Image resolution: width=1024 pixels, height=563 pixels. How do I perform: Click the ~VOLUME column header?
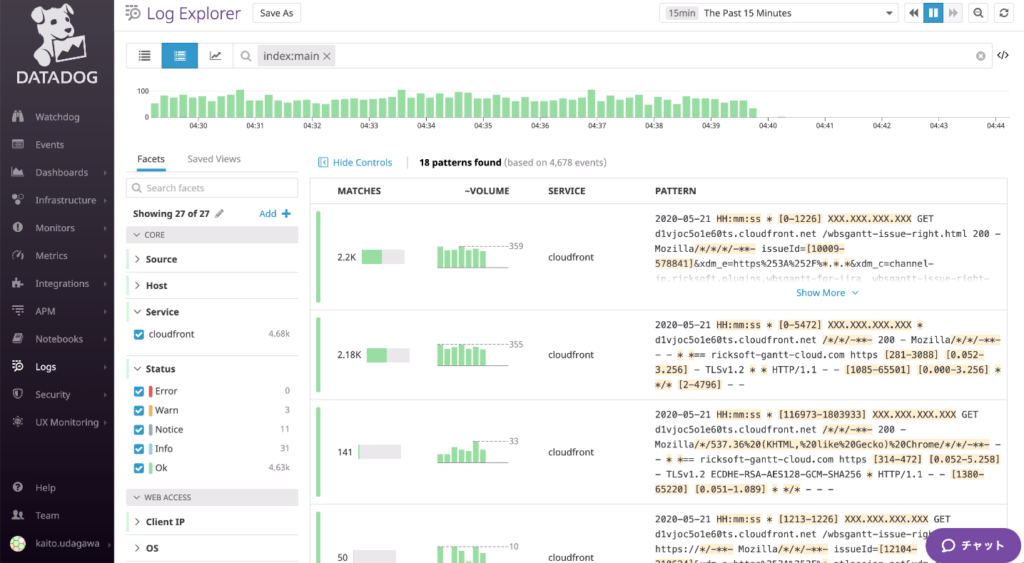(x=487, y=191)
